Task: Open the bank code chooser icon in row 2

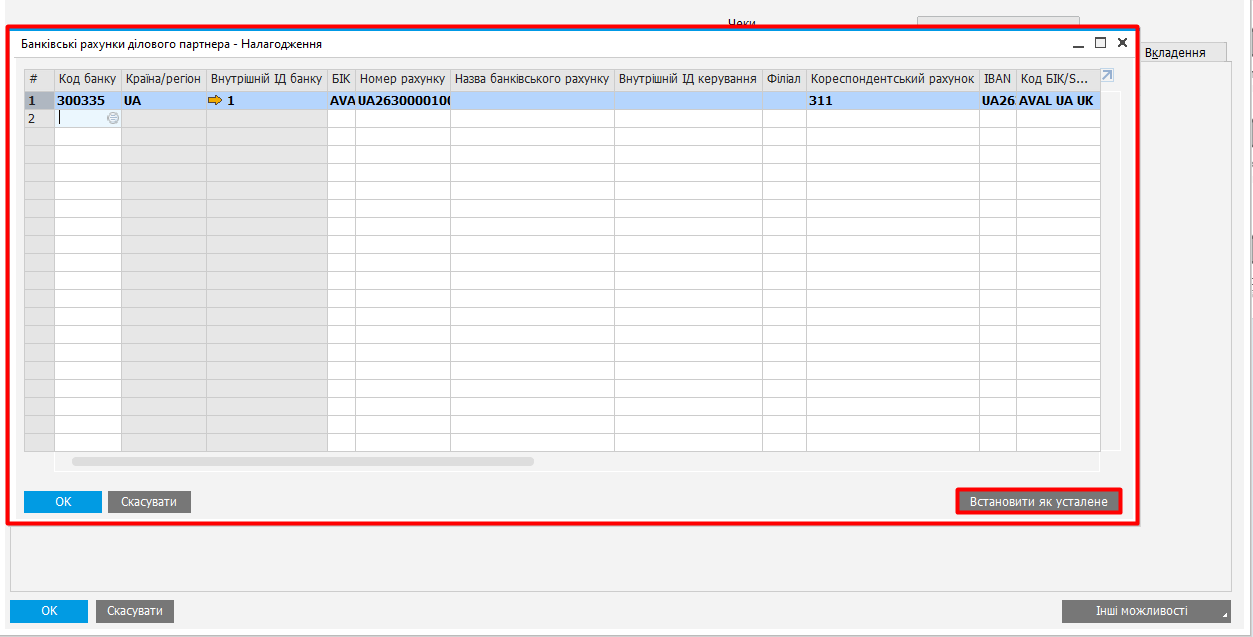Action: tap(113, 118)
